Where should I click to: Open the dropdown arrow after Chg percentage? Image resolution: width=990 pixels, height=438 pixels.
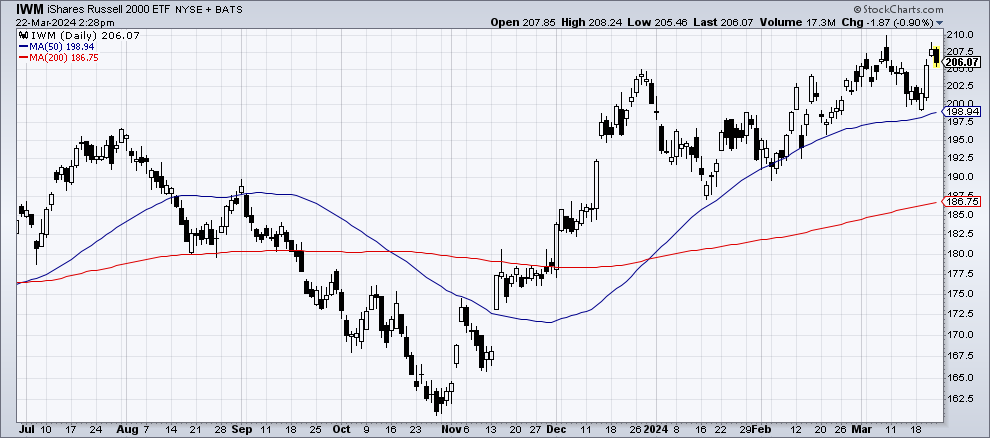pyautogui.click(x=939, y=23)
